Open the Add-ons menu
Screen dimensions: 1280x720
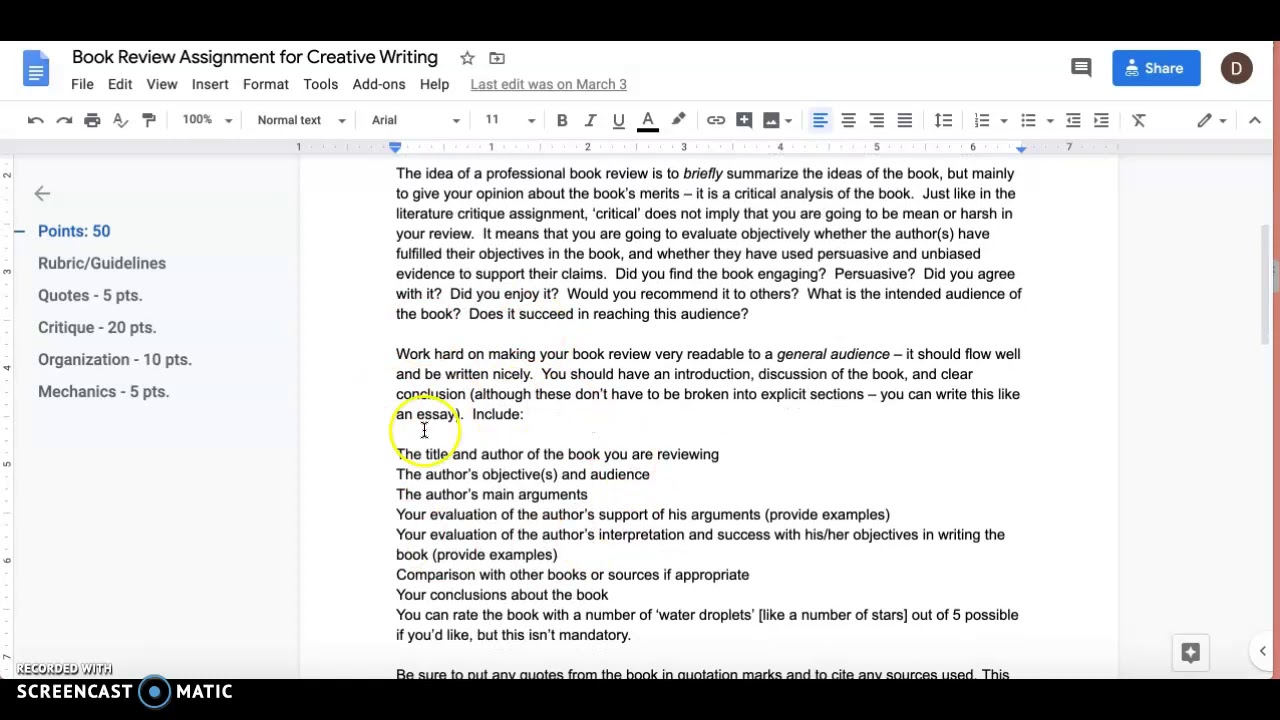(379, 84)
